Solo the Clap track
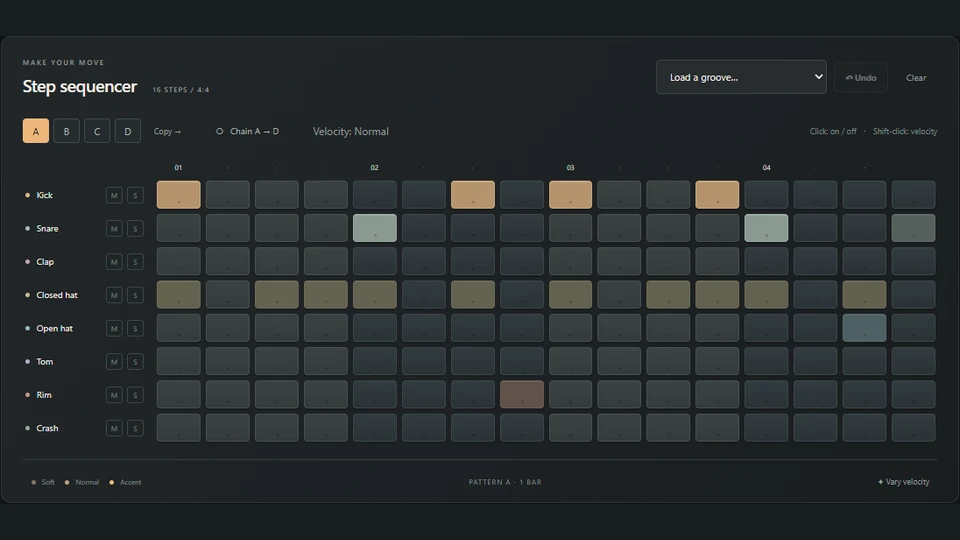The height and width of the screenshot is (540, 960). tap(135, 262)
